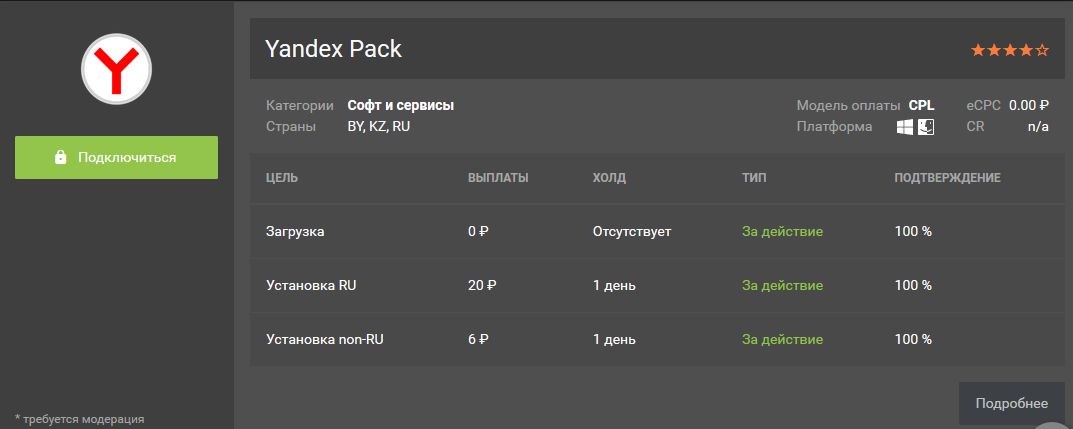Click the macOS Finder platform icon

[x=926, y=127]
